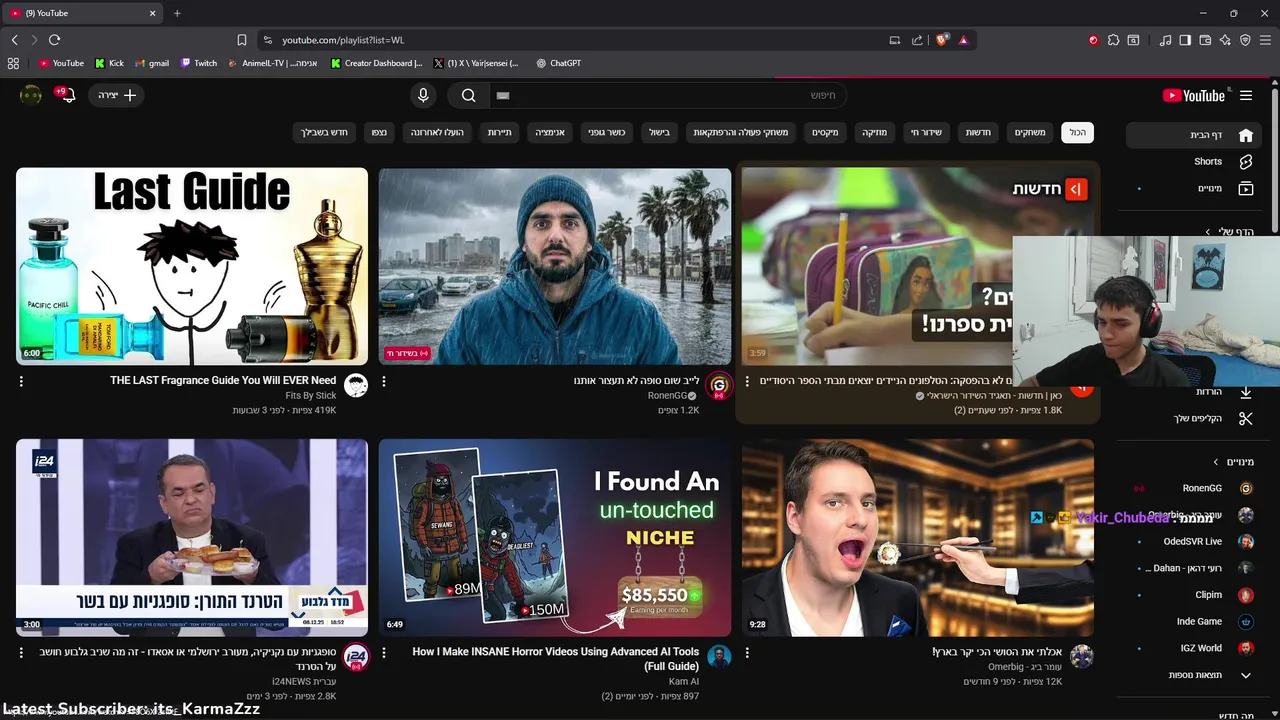Open the Last Guide fragrance video thumbnail

click(x=192, y=266)
